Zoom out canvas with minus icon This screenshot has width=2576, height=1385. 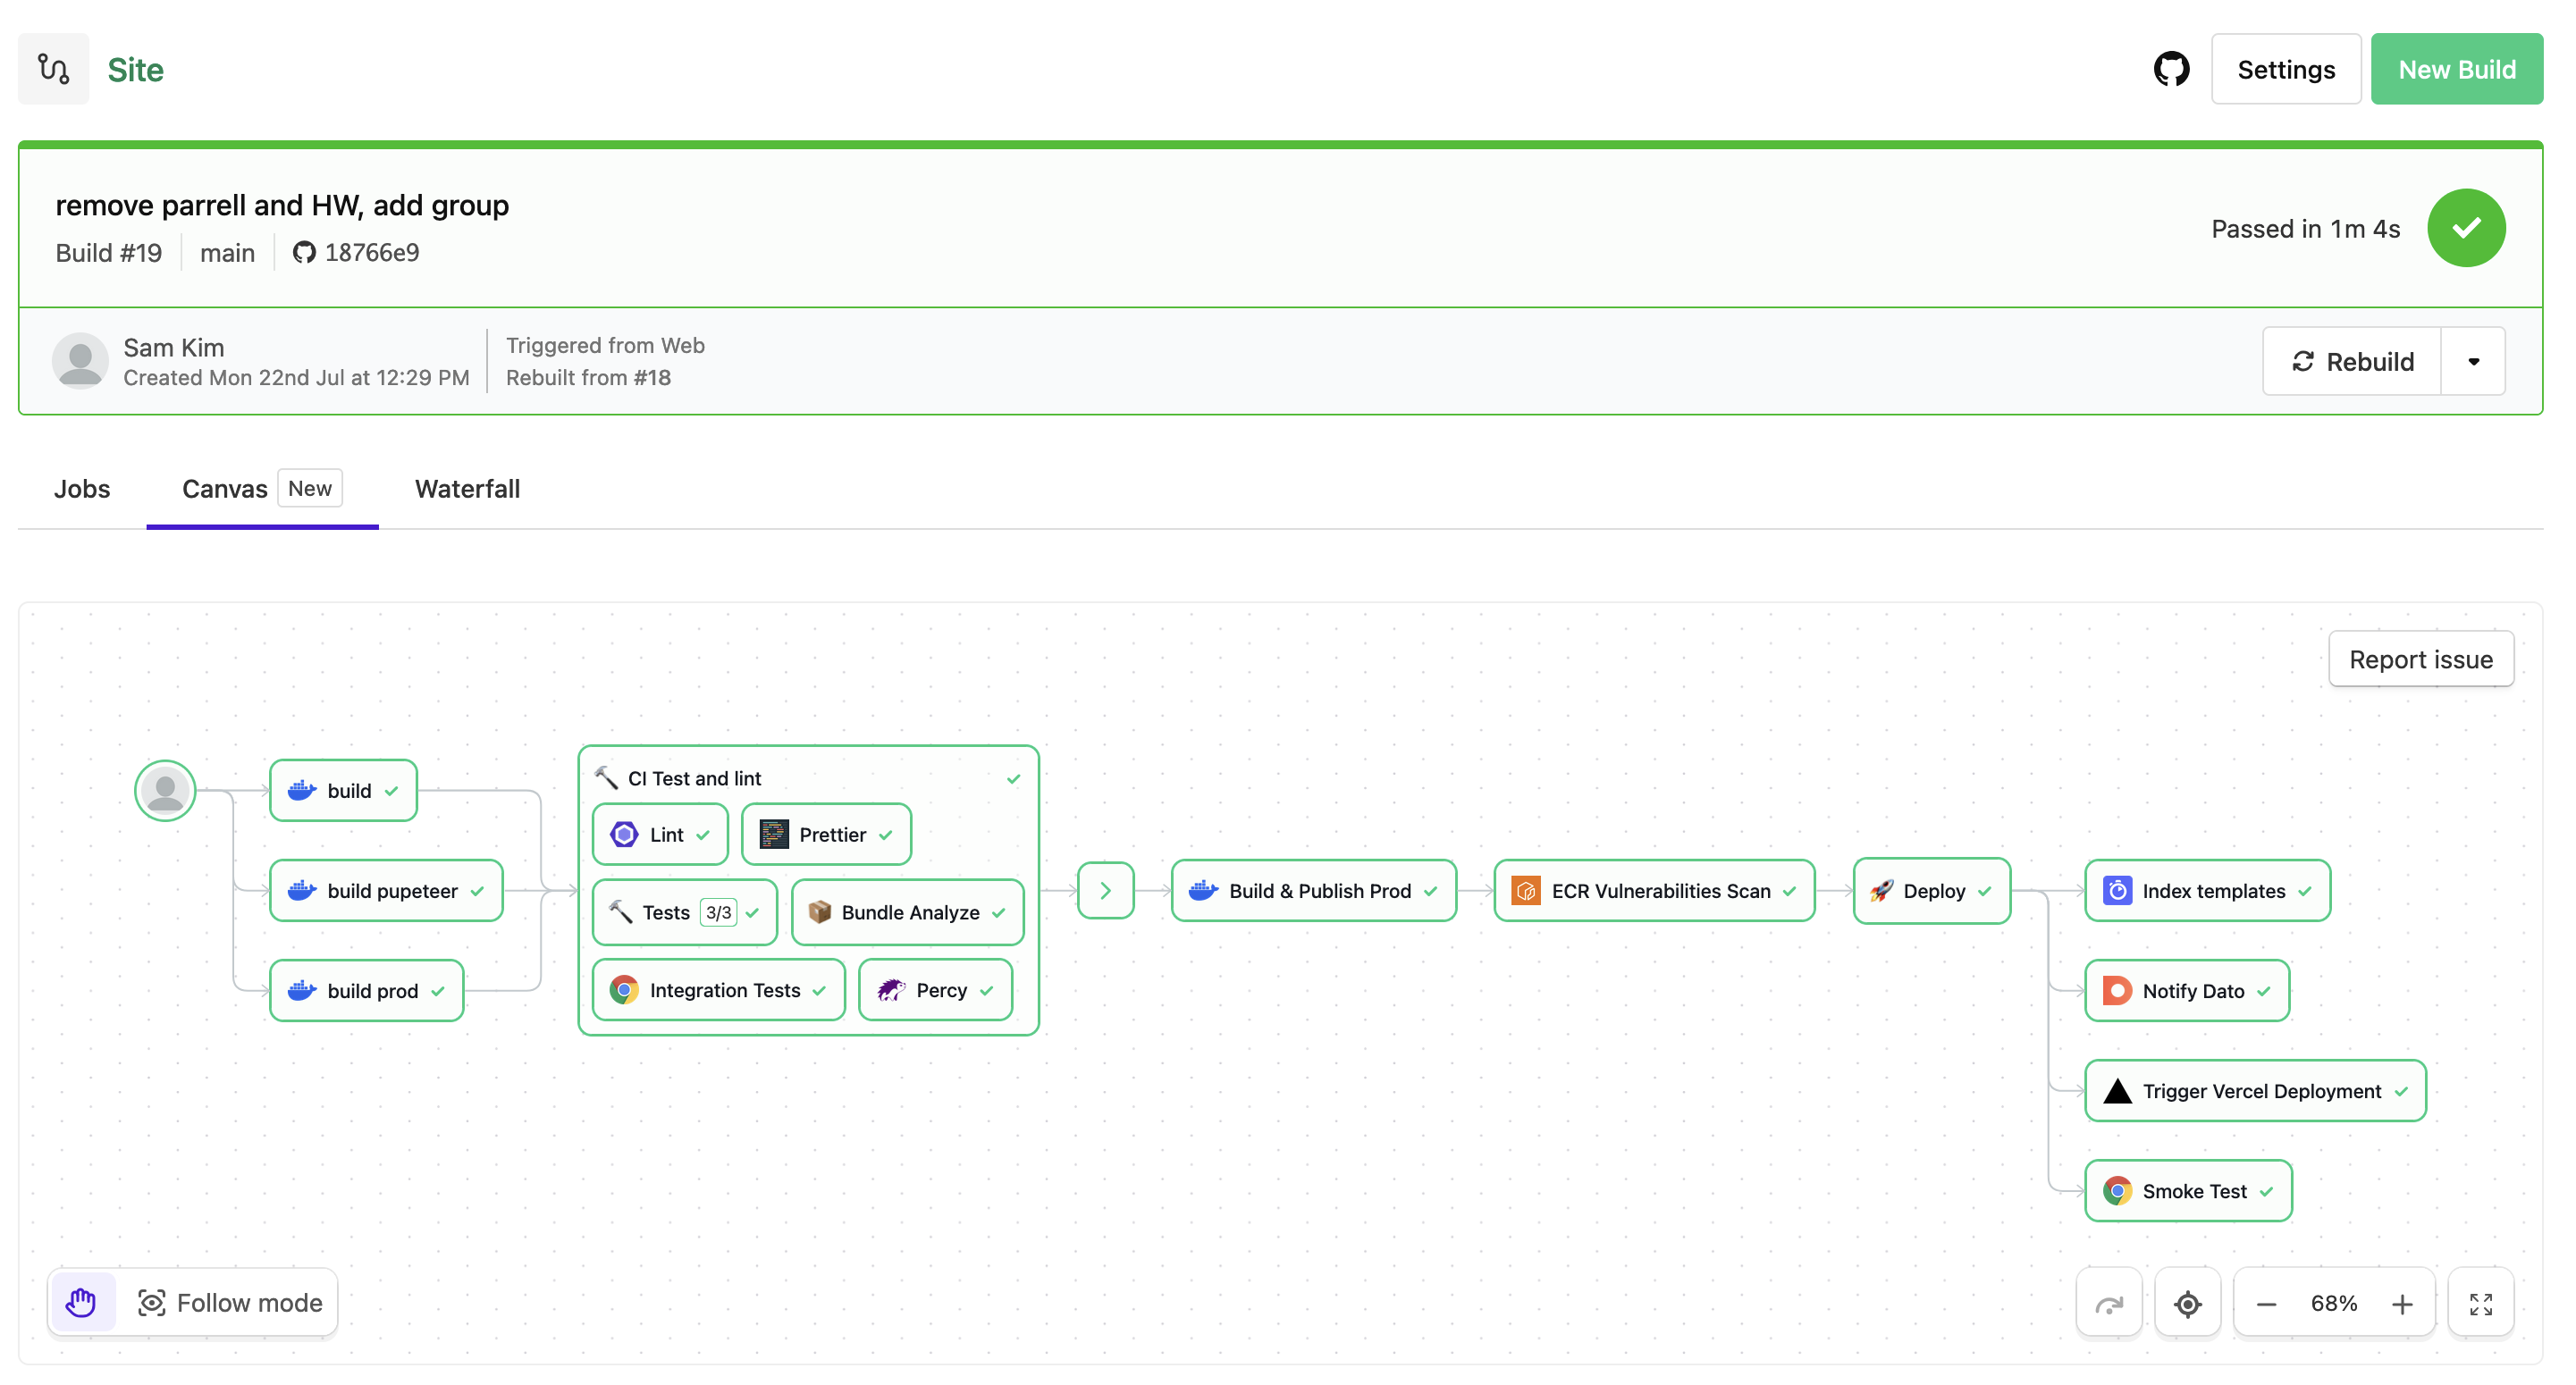coord(2266,1303)
